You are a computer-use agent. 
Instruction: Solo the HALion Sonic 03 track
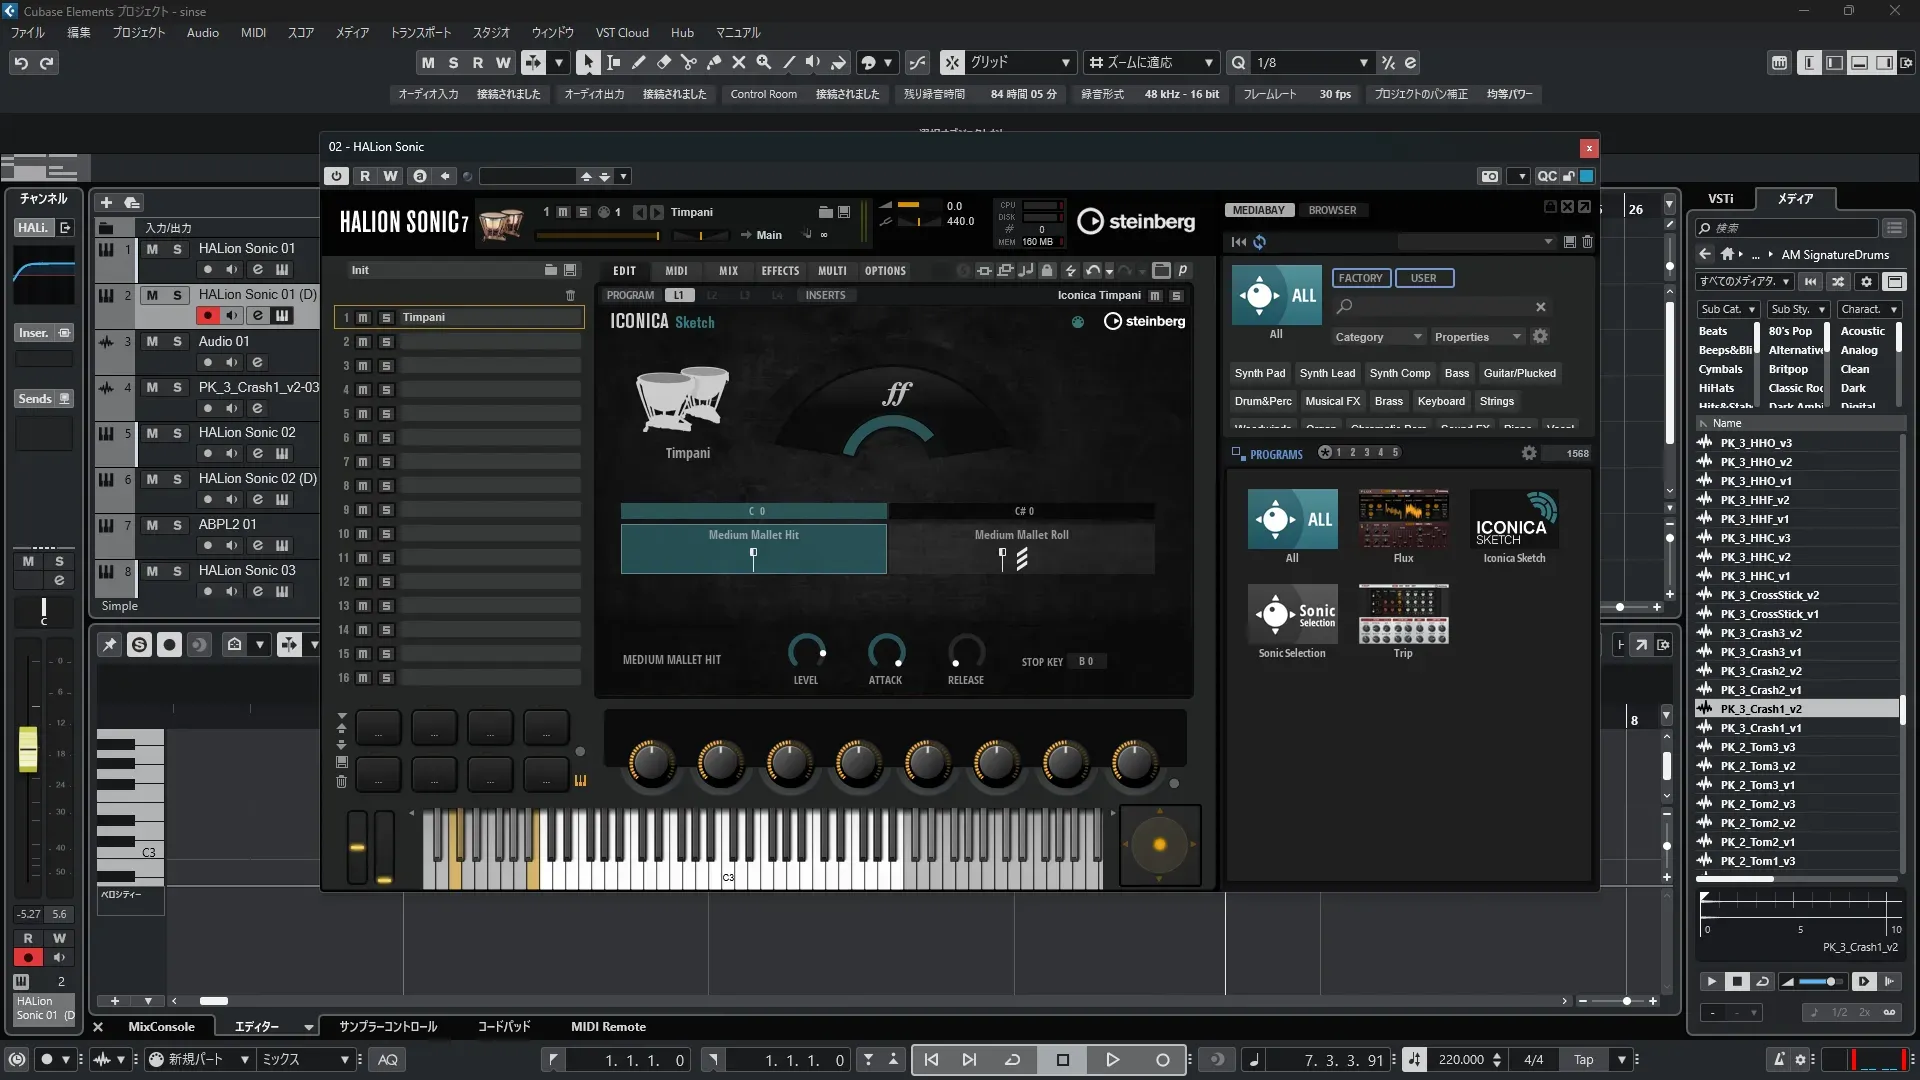click(177, 571)
